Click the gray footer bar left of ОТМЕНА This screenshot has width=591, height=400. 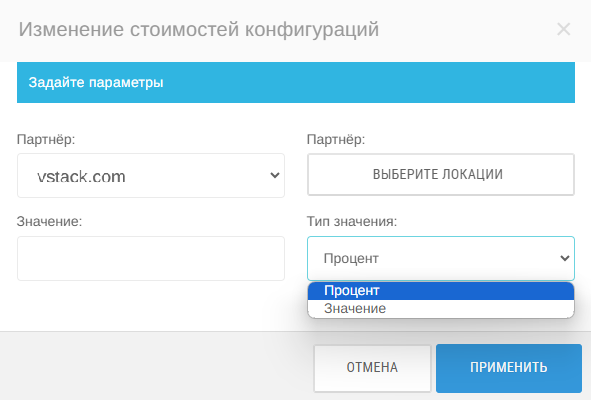(156, 366)
